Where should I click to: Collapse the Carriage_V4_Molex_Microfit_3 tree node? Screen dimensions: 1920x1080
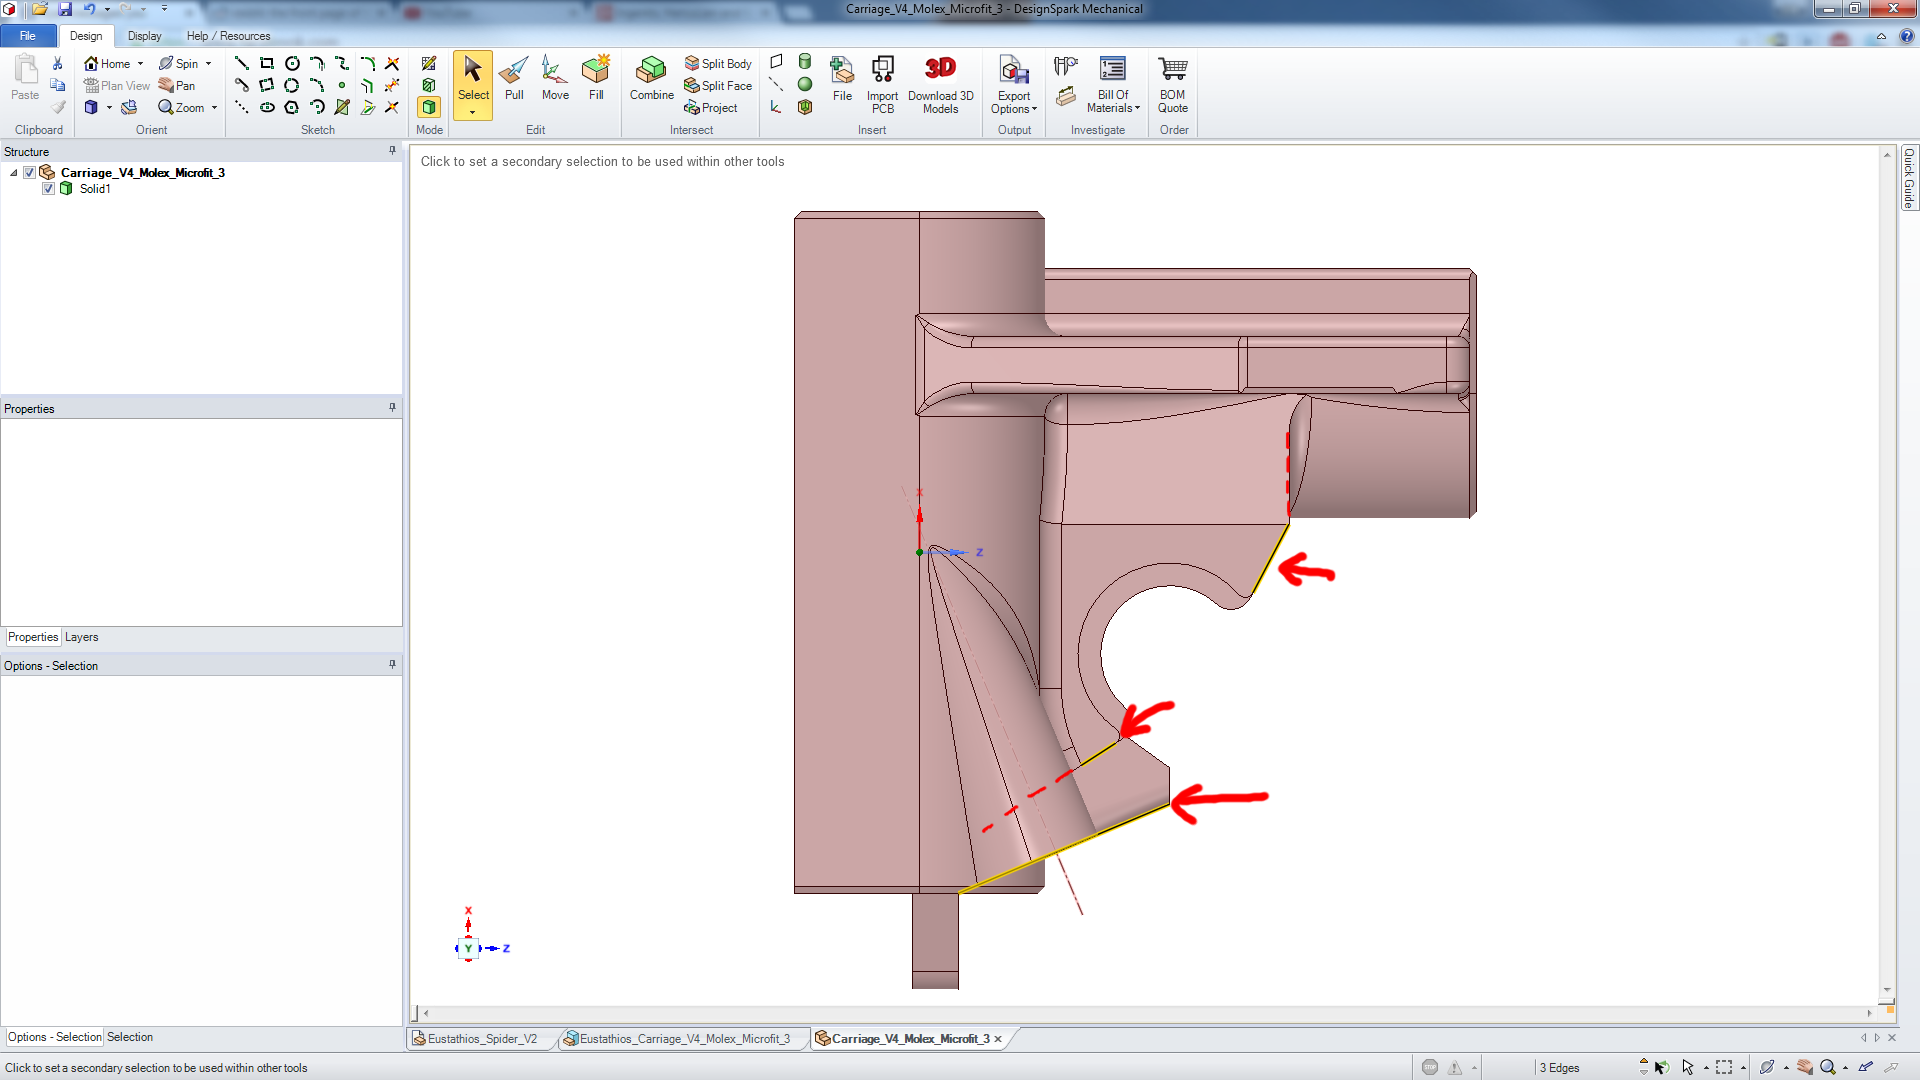pos(14,173)
